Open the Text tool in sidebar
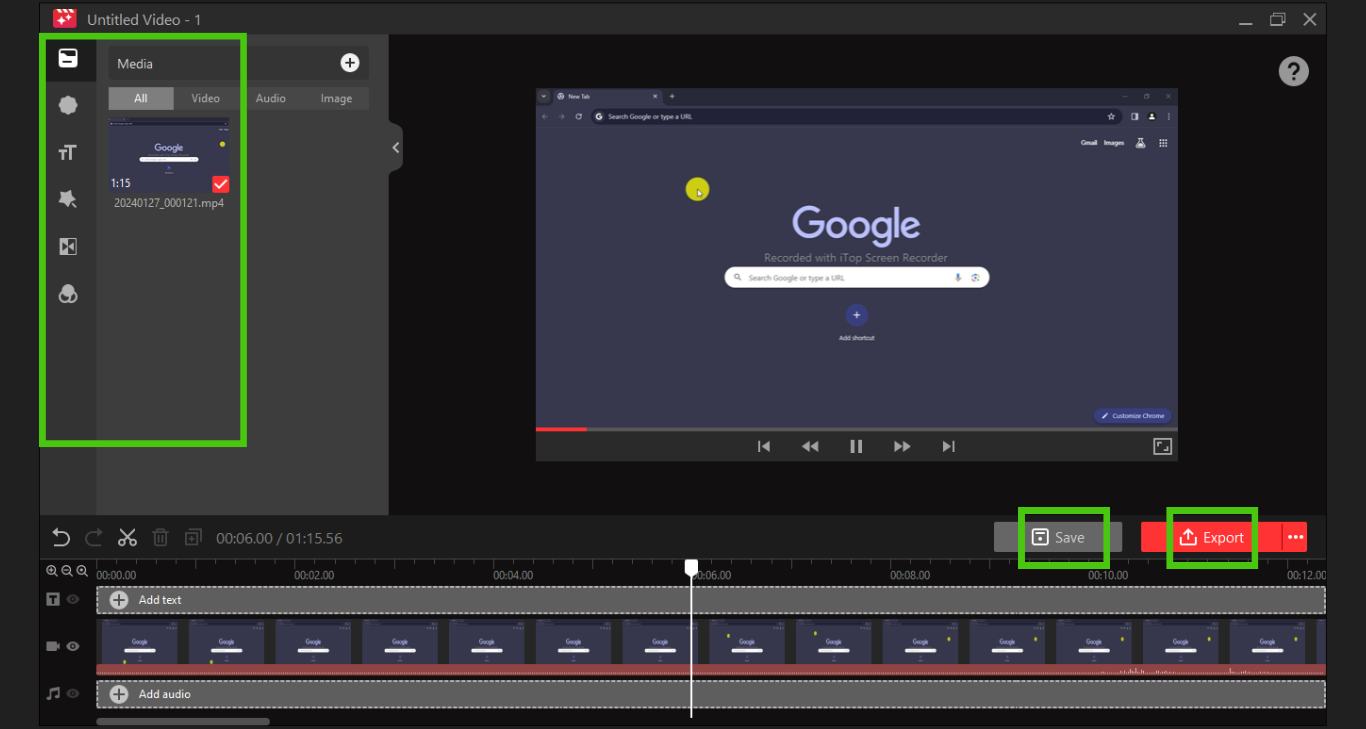Image resolution: width=1366 pixels, height=729 pixels. (68, 152)
